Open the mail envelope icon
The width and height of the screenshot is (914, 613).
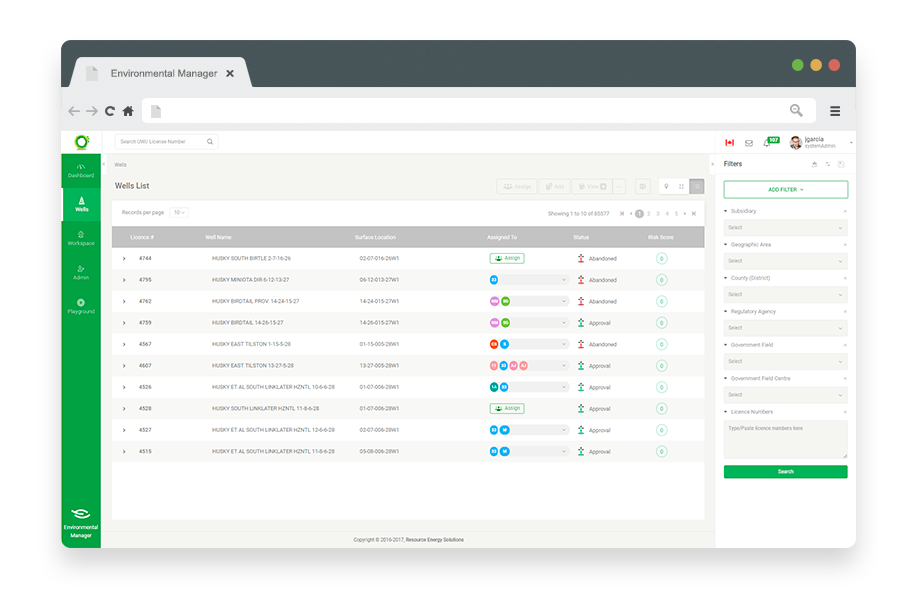[x=749, y=143]
